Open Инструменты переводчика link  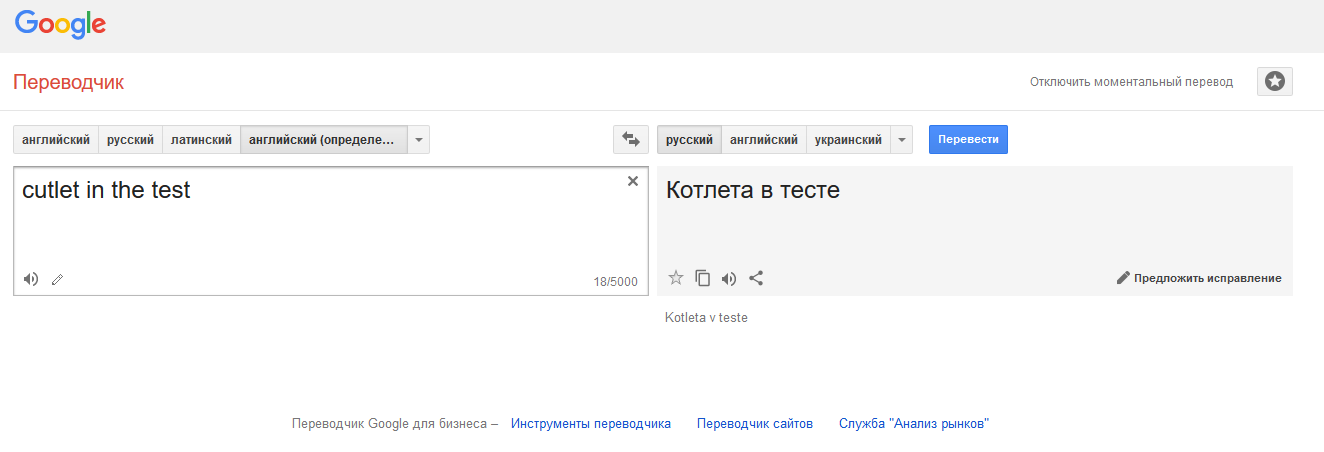click(590, 424)
